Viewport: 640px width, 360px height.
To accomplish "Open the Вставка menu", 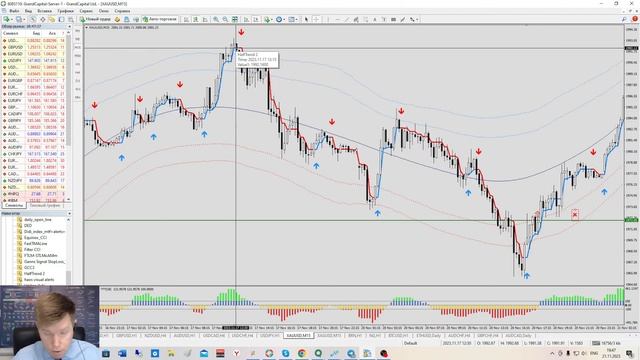I will click(44, 11).
